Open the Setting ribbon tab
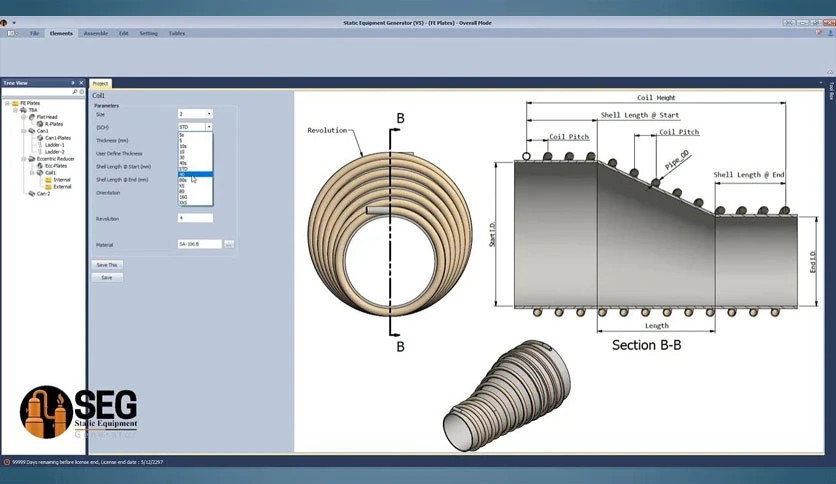This screenshot has width=836, height=484. click(x=149, y=33)
